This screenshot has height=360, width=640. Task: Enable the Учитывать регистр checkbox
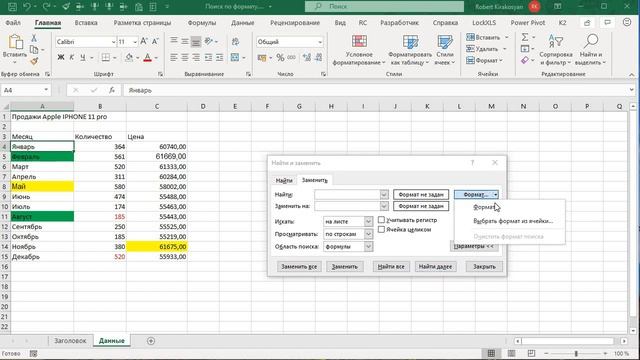(381, 220)
